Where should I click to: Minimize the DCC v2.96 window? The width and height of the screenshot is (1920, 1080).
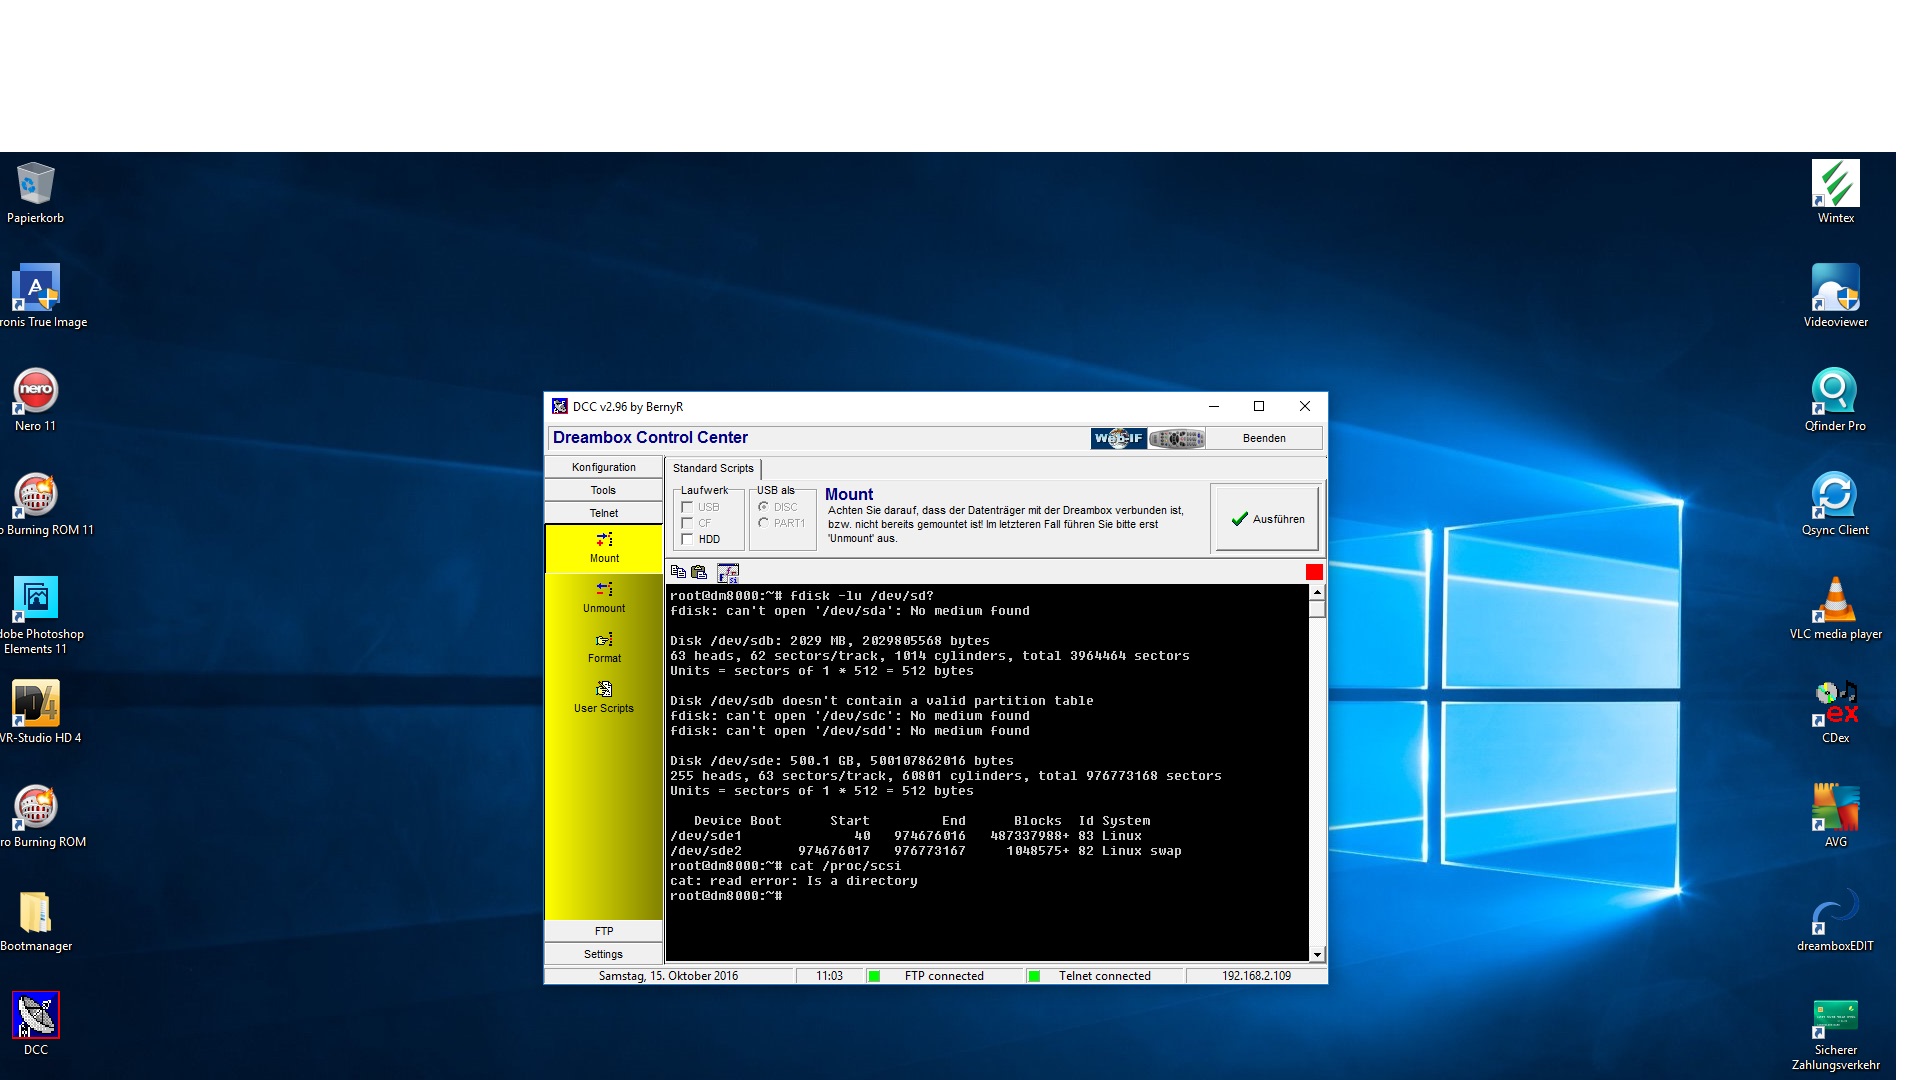(1214, 406)
